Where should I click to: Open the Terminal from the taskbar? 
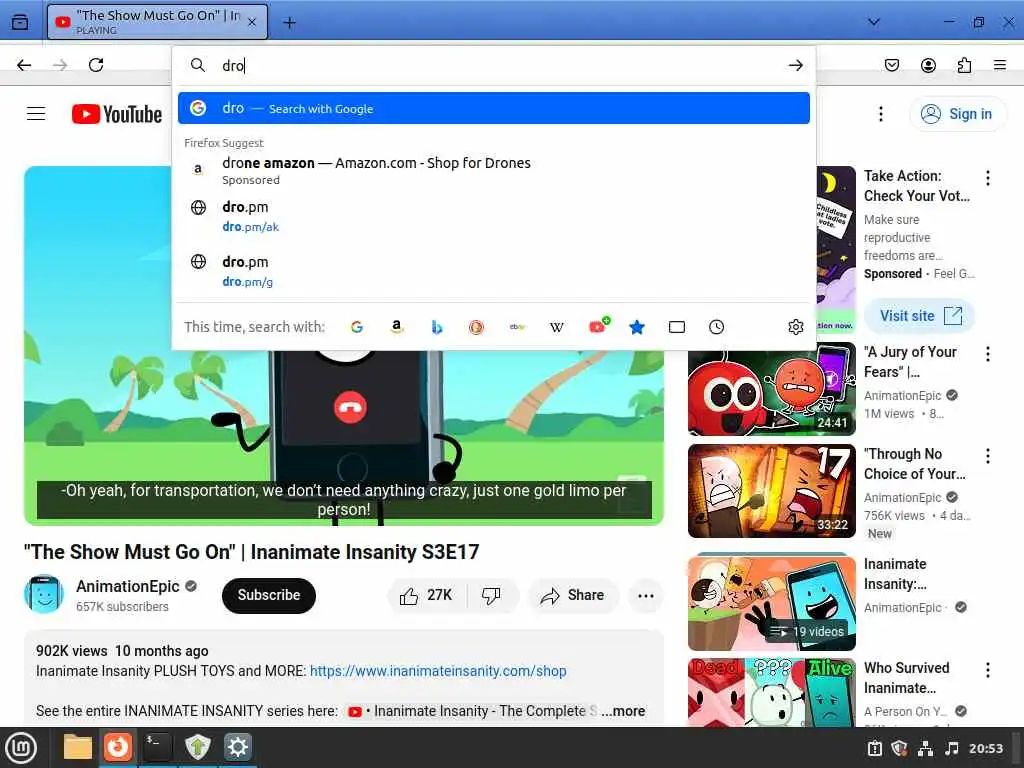click(157, 747)
